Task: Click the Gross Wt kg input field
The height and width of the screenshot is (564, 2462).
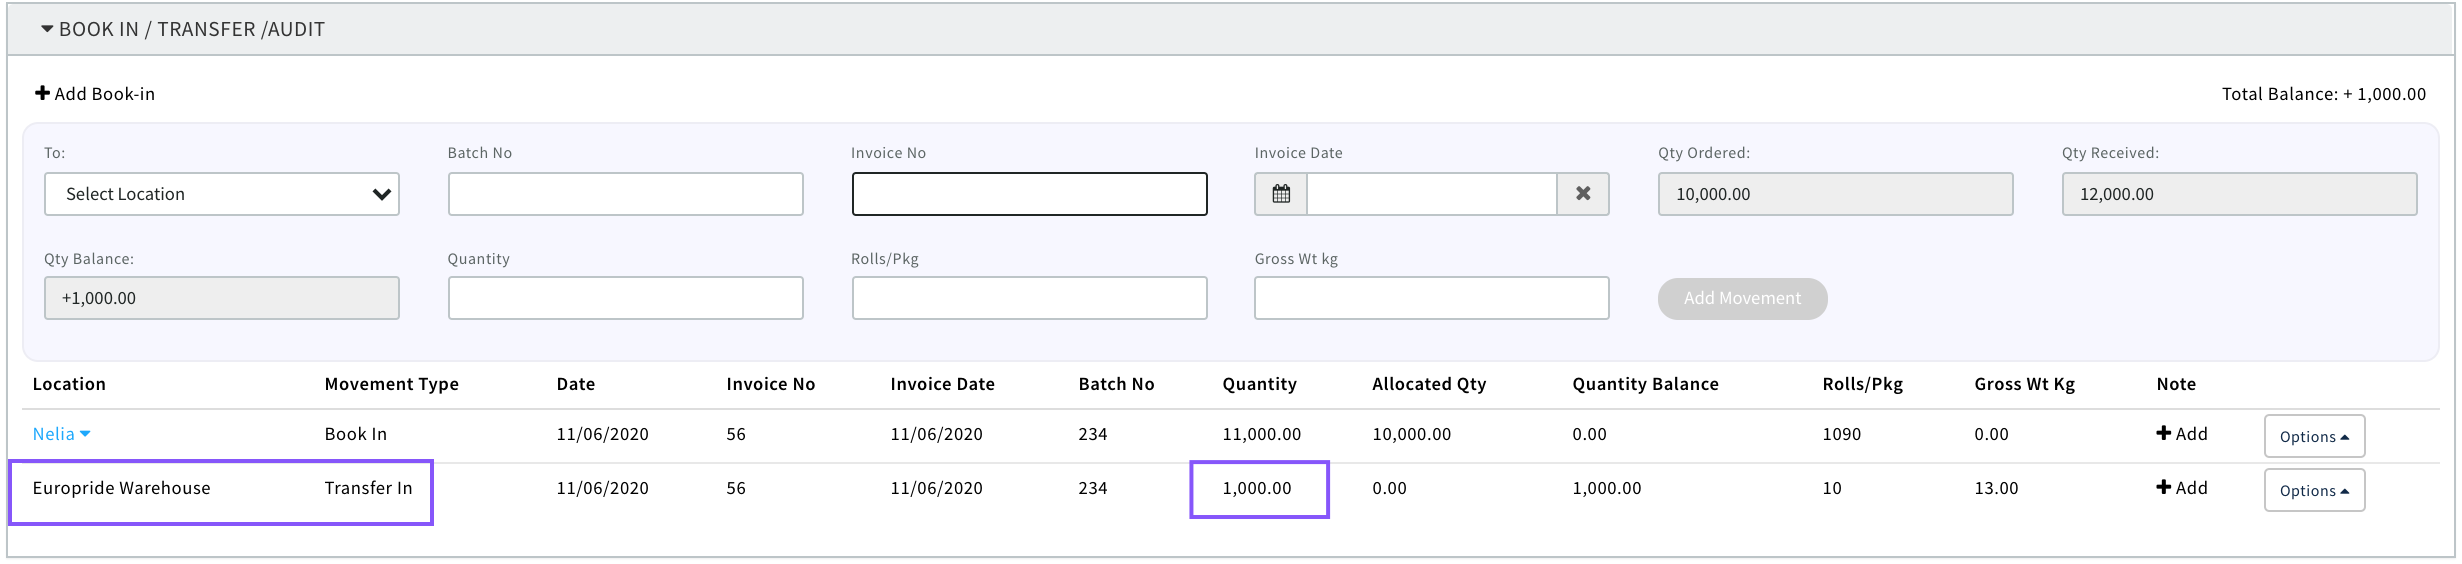Action: click(x=1431, y=298)
